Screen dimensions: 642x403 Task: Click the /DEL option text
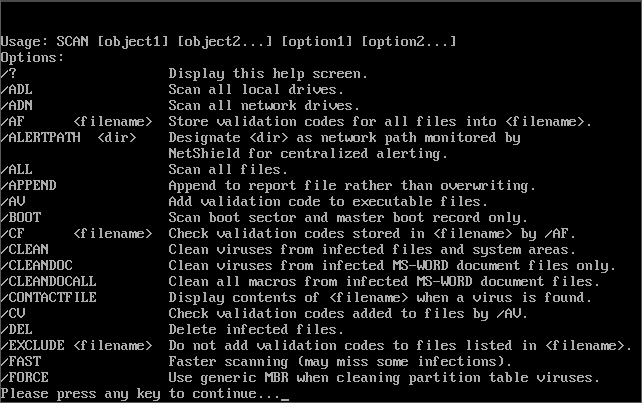click(x=17, y=330)
